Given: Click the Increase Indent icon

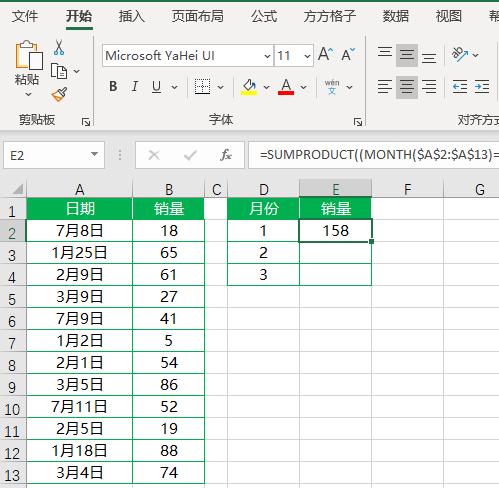Looking at the screenshot, I should point(482,87).
